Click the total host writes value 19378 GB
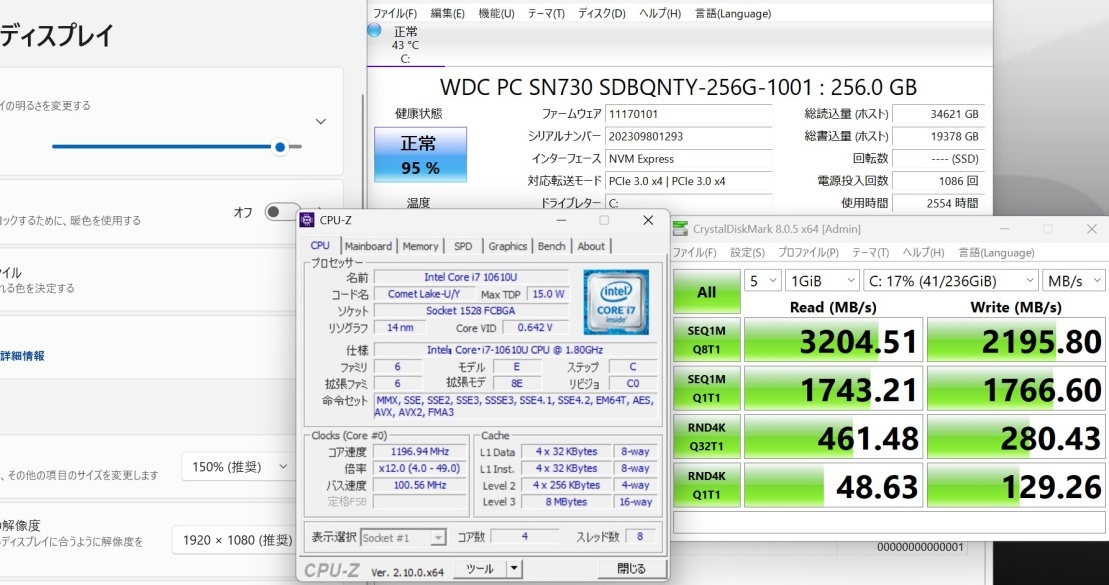The height and width of the screenshot is (585, 1109). [938, 137]
